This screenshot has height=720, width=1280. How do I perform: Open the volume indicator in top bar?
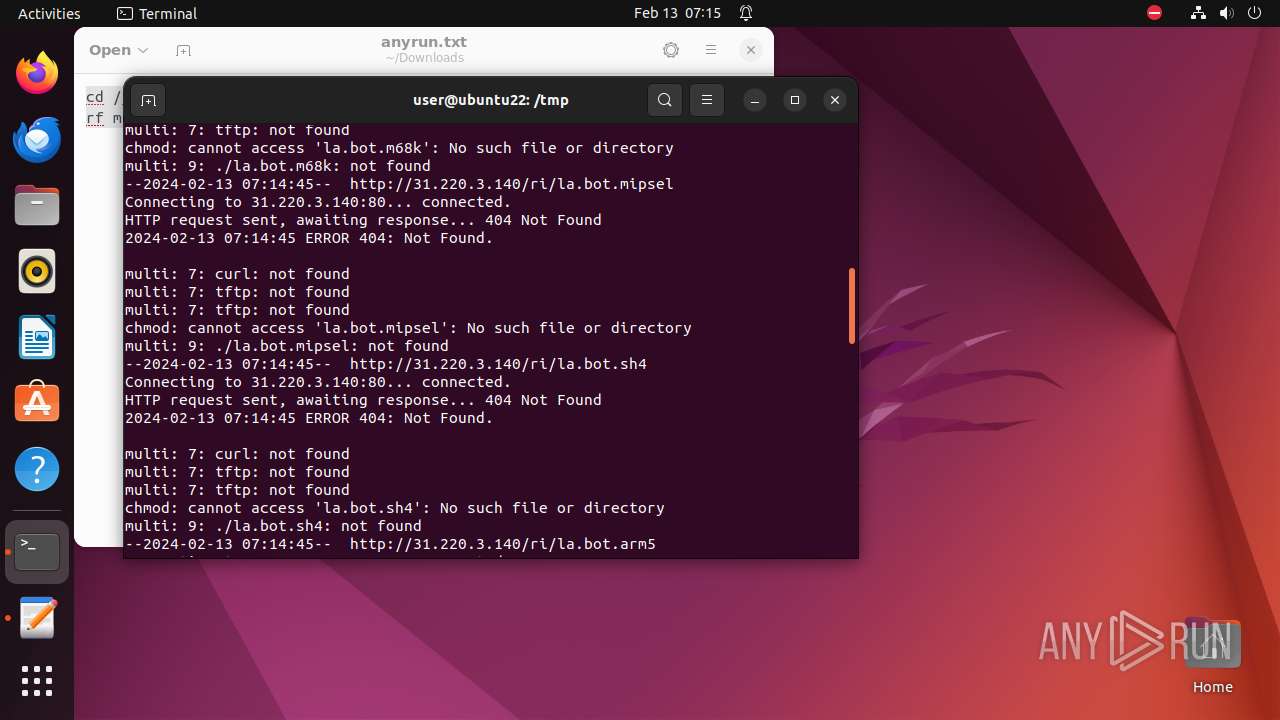pos(1227,13)
